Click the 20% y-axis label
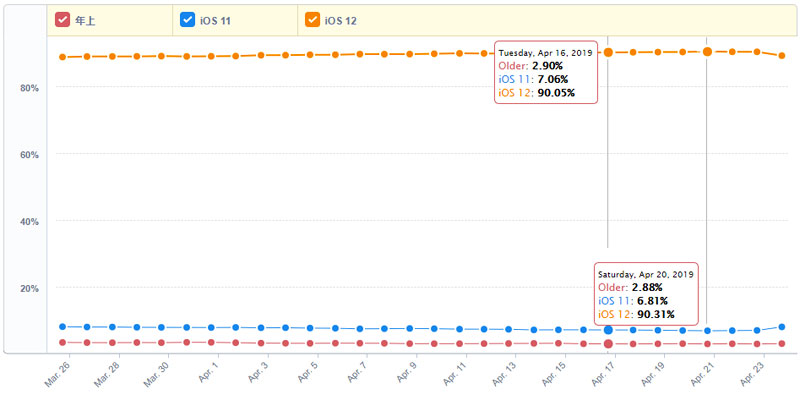 [30, 288]
